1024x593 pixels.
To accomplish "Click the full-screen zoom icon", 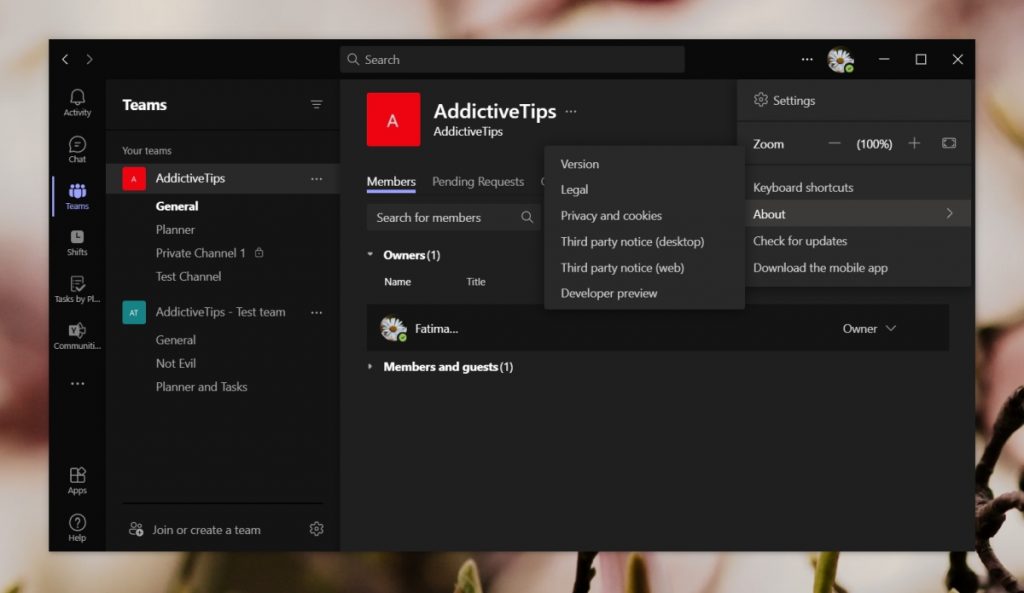I will pos(948,143).
